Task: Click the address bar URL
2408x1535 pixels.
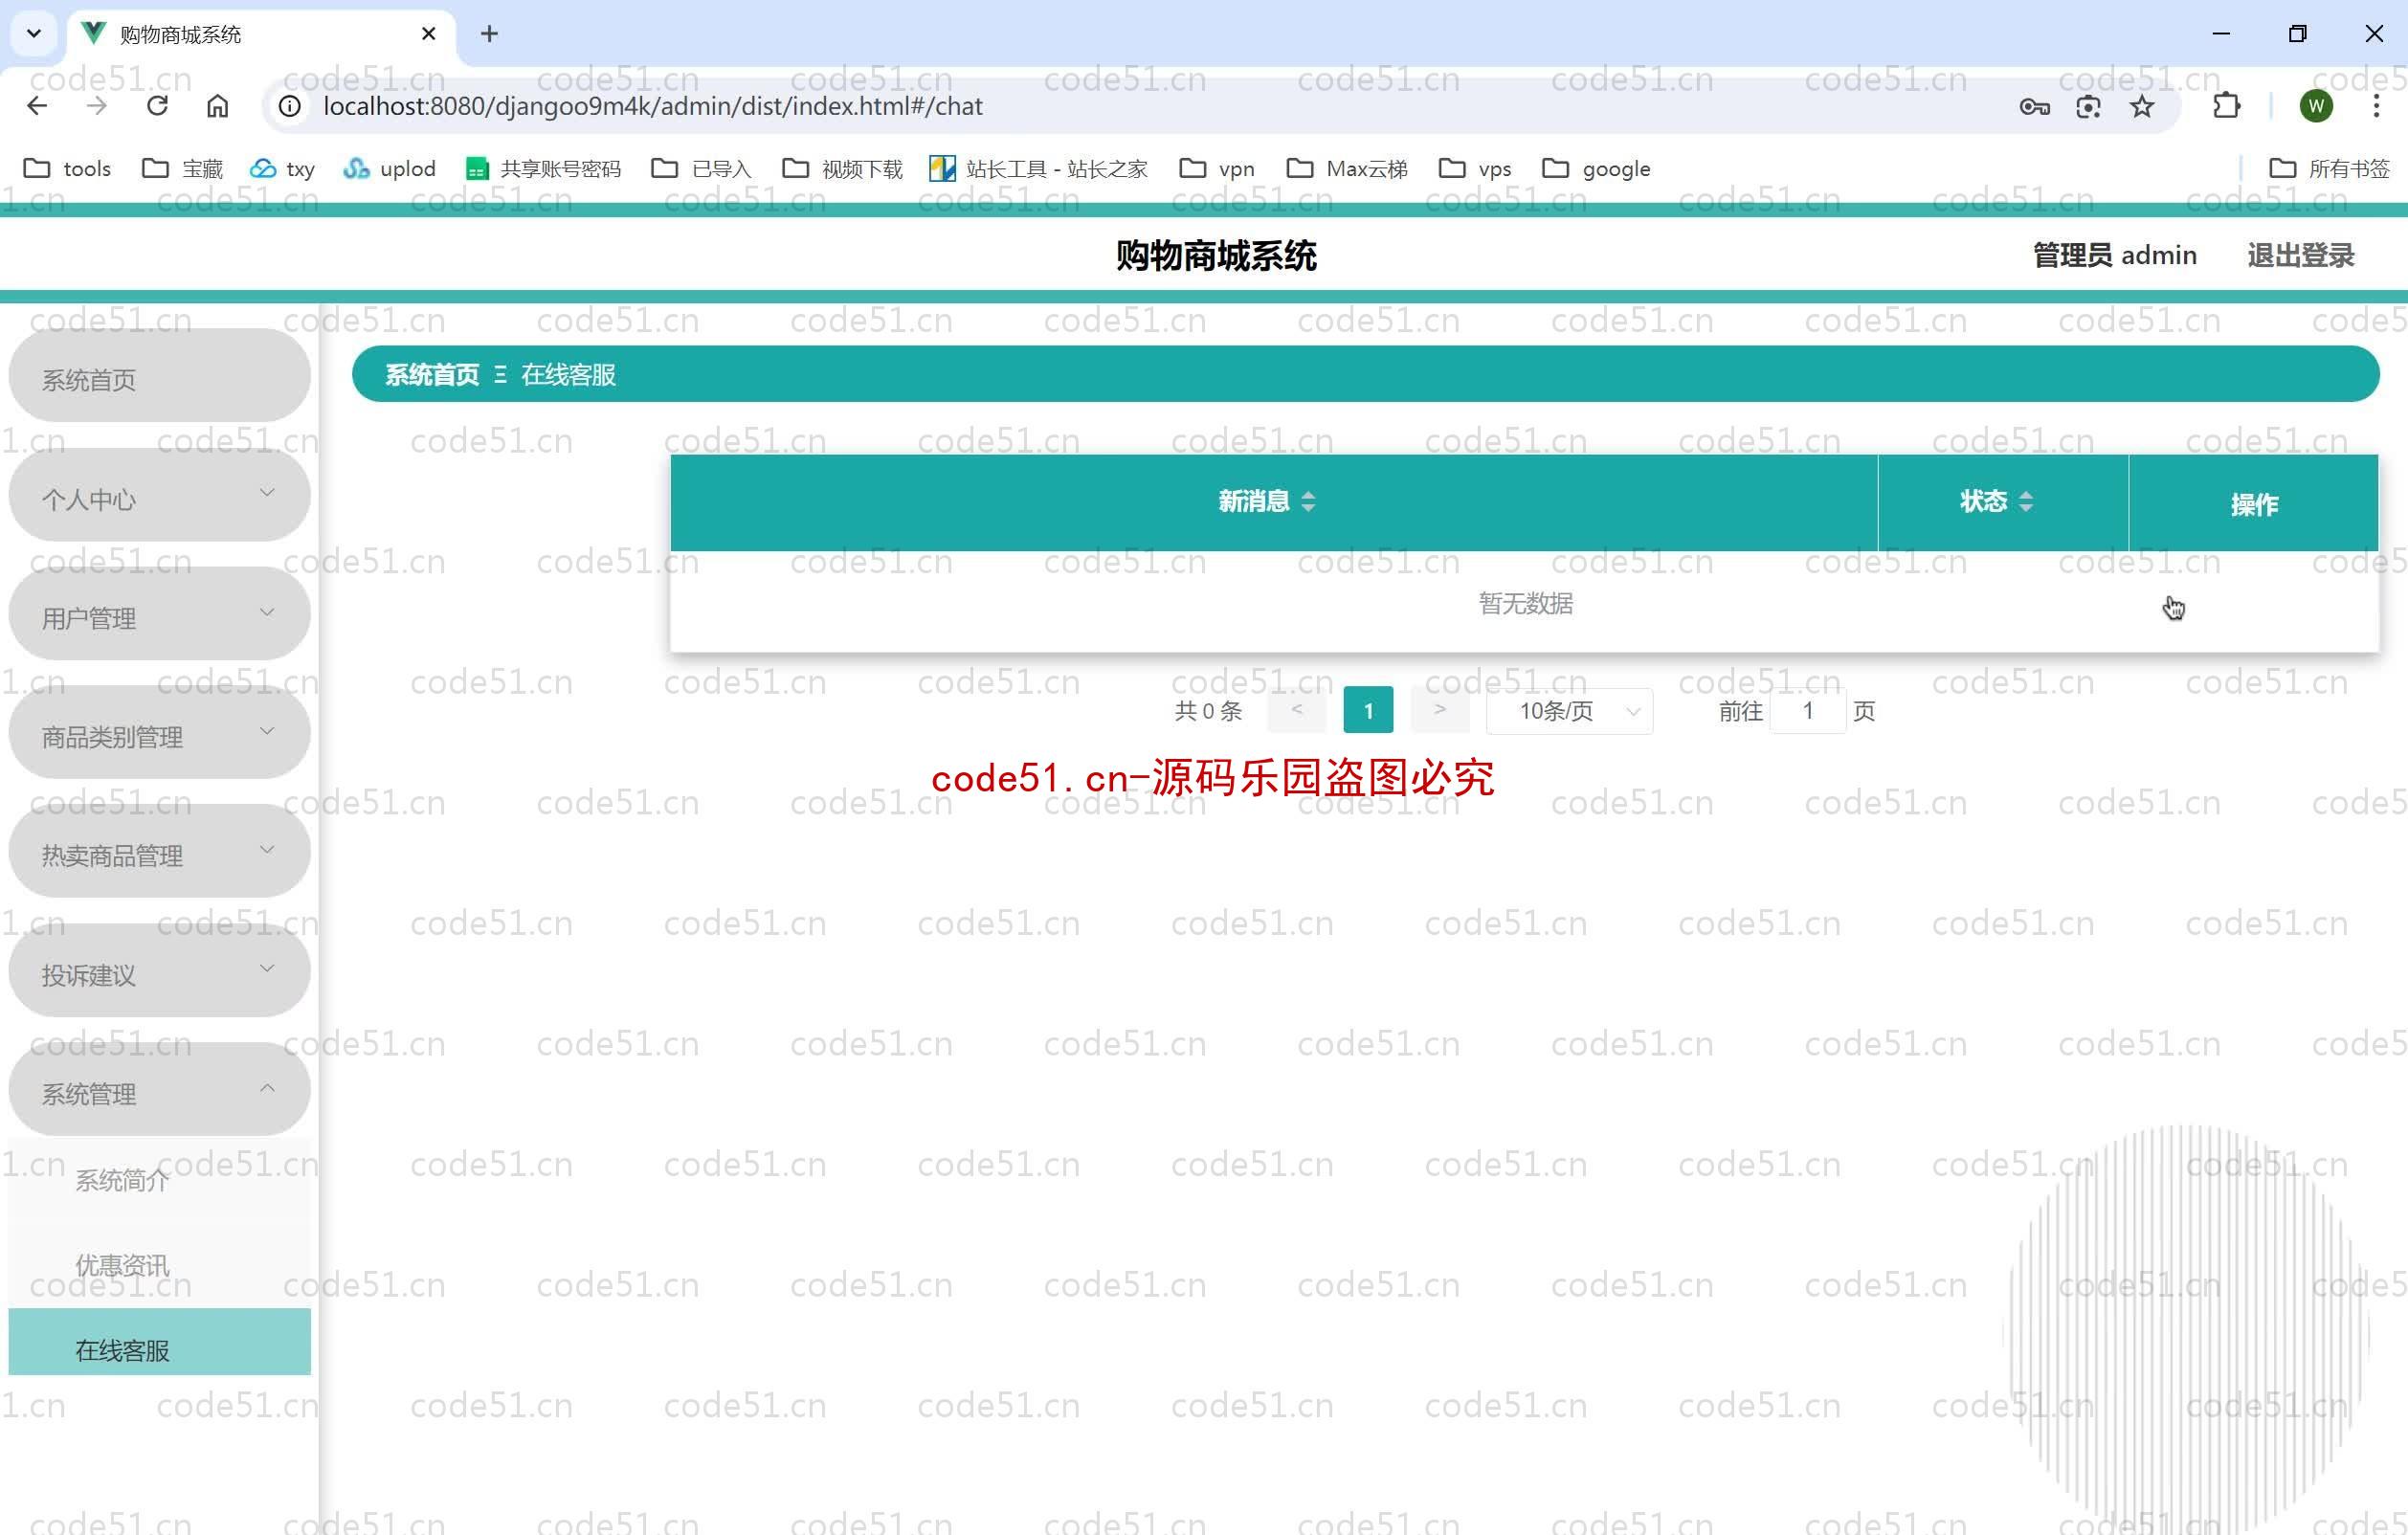Action: click(652, 106)
